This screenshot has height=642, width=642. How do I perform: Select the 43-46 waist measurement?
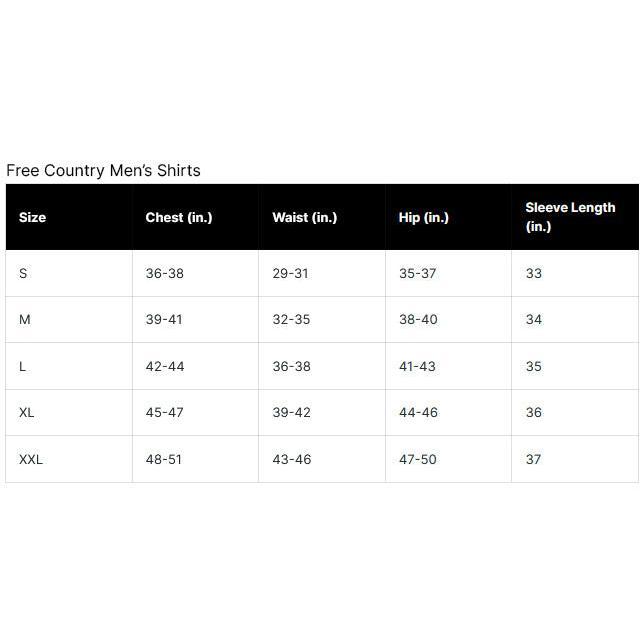coord(292,460)
